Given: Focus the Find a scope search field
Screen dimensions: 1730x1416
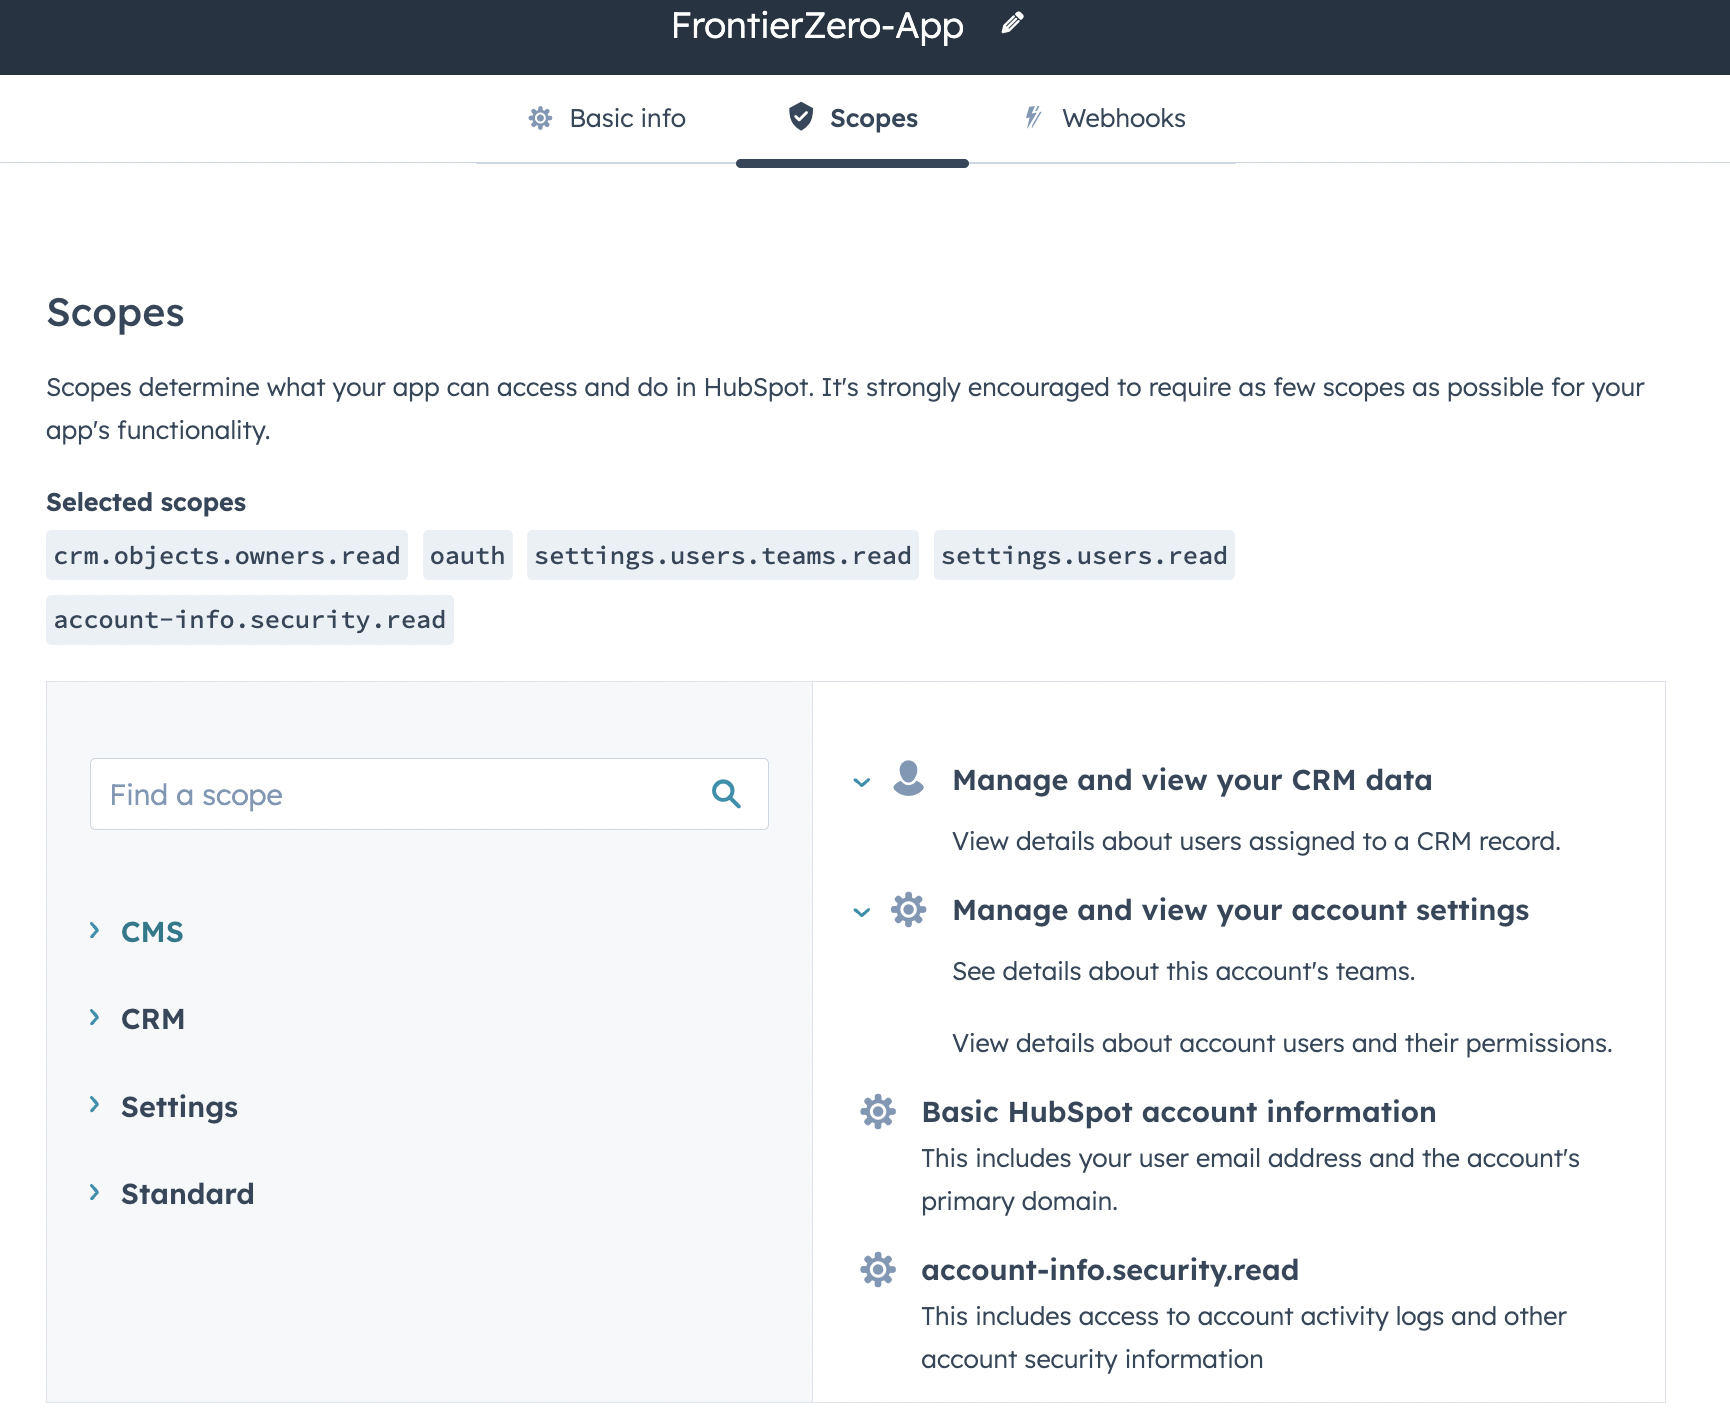Looking at the screenshot, I should 395,794.
